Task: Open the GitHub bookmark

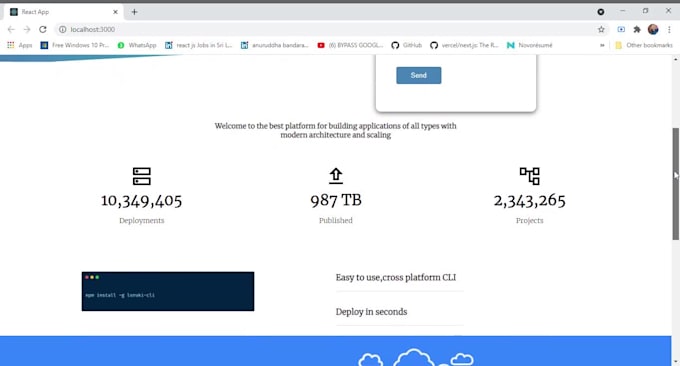Action: click(x=406, y=45)
